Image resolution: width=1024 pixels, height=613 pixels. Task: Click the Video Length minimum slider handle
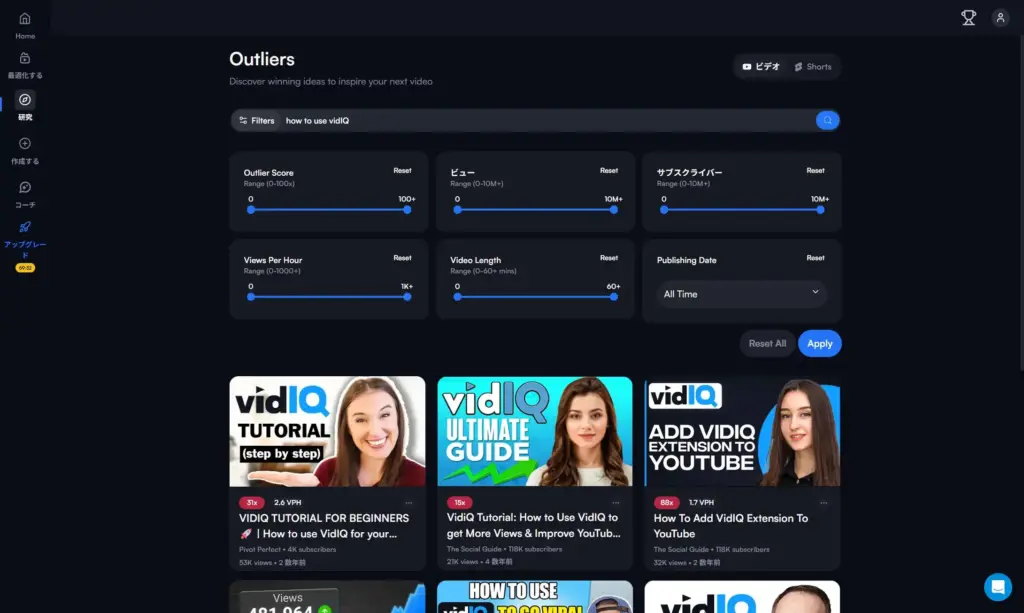[x=457, y=297]
